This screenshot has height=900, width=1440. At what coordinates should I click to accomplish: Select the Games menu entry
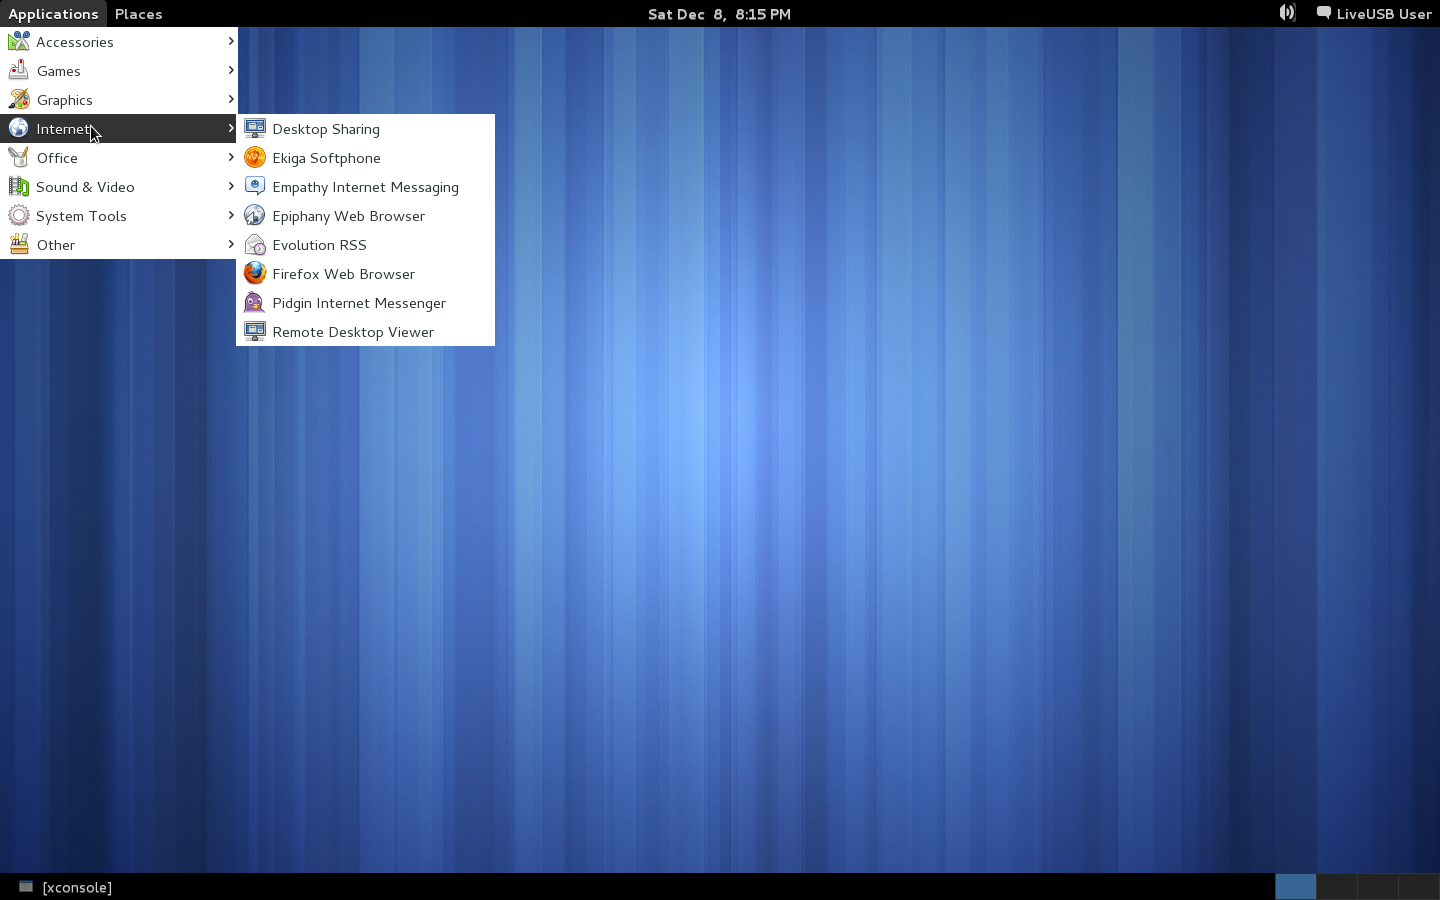[x=119, y=70]
